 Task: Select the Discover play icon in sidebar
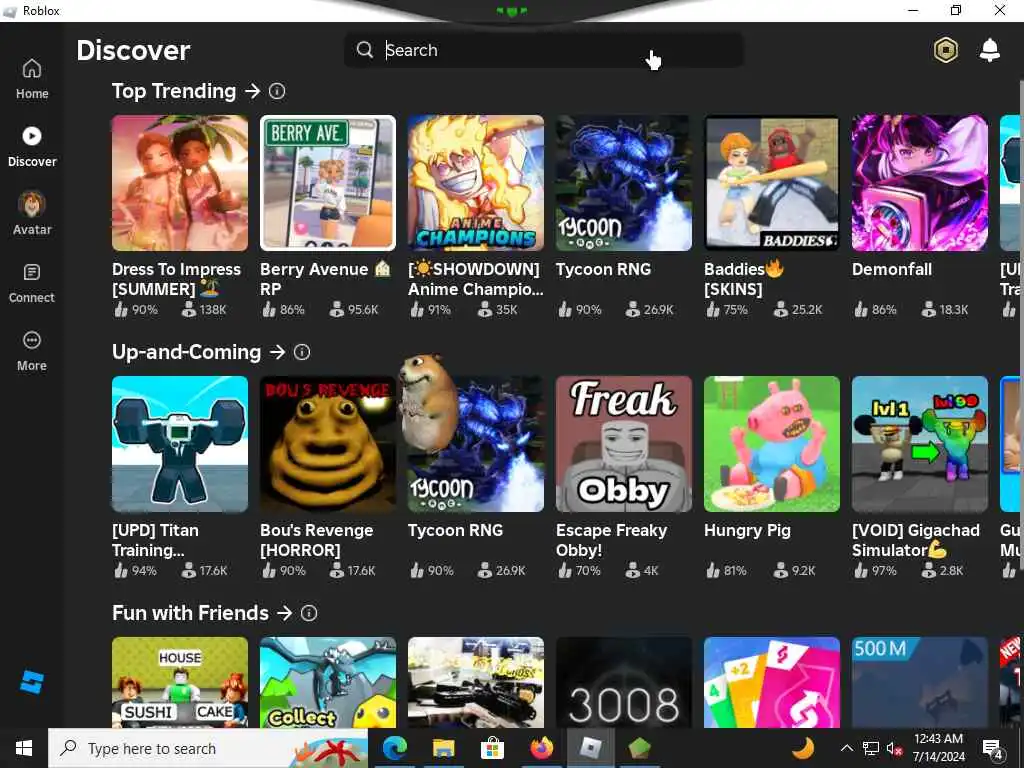[x=32, y=136]
